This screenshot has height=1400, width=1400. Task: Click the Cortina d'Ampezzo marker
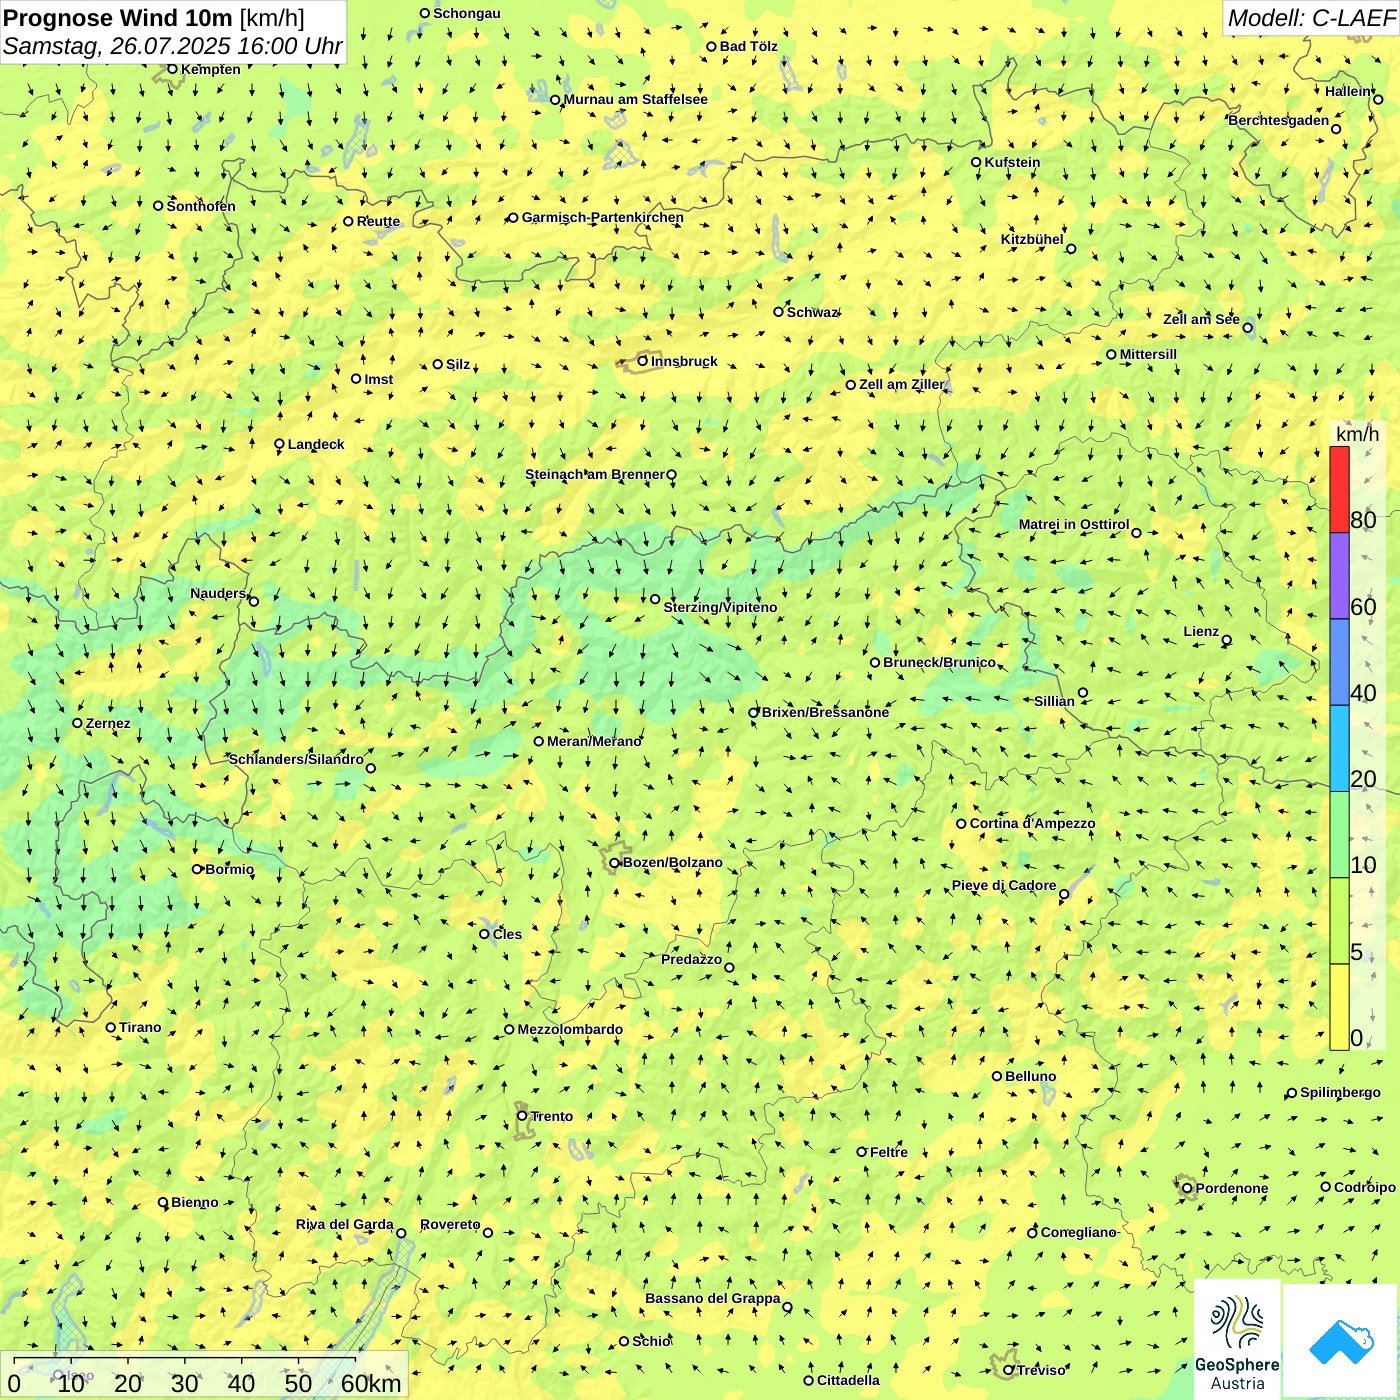point(961,824)
